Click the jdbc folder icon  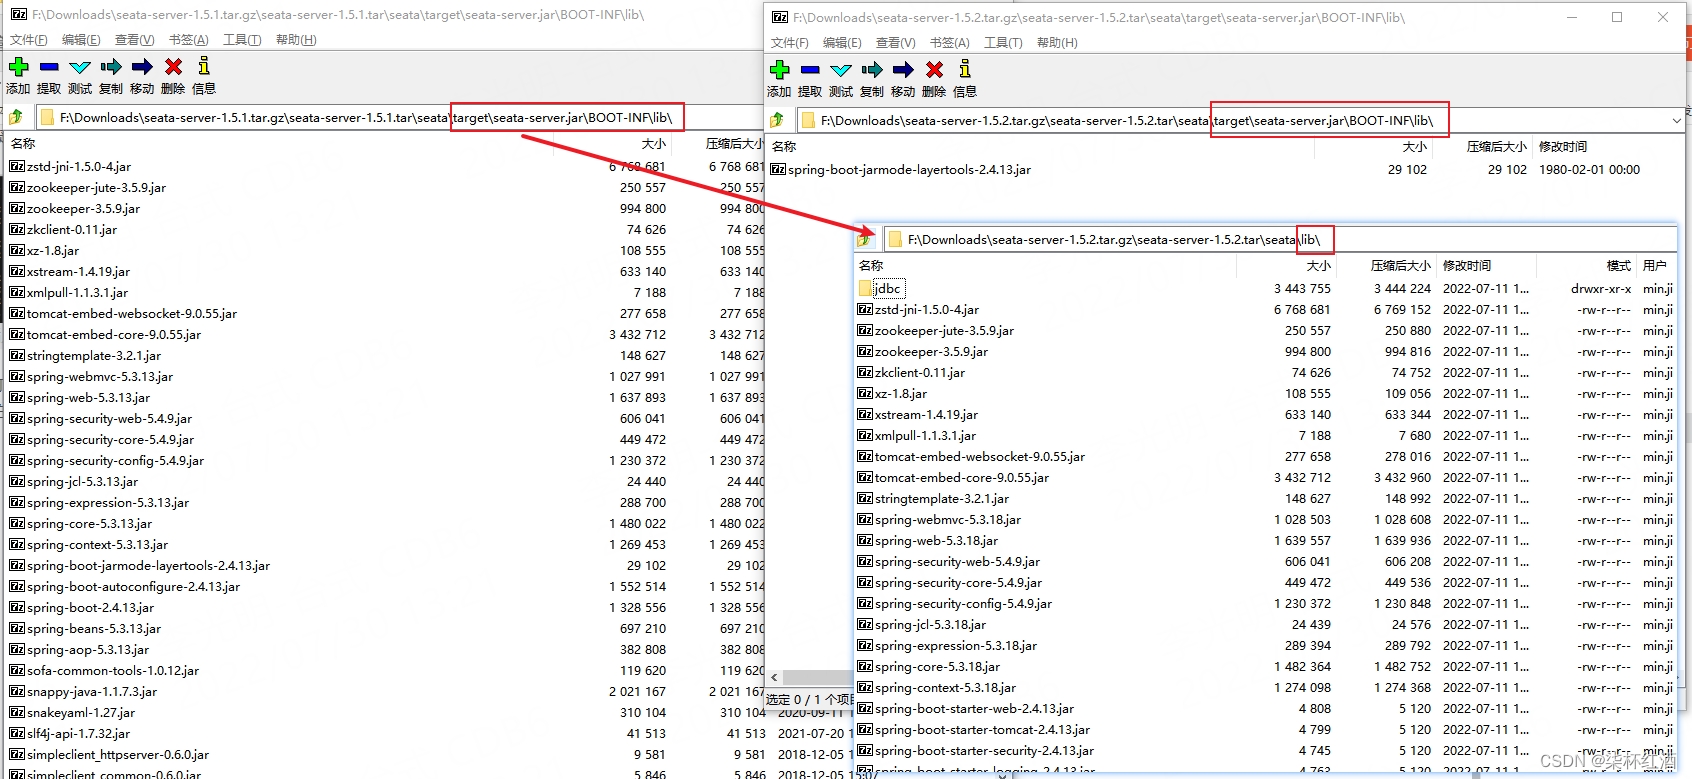click(x=865, y=289)
